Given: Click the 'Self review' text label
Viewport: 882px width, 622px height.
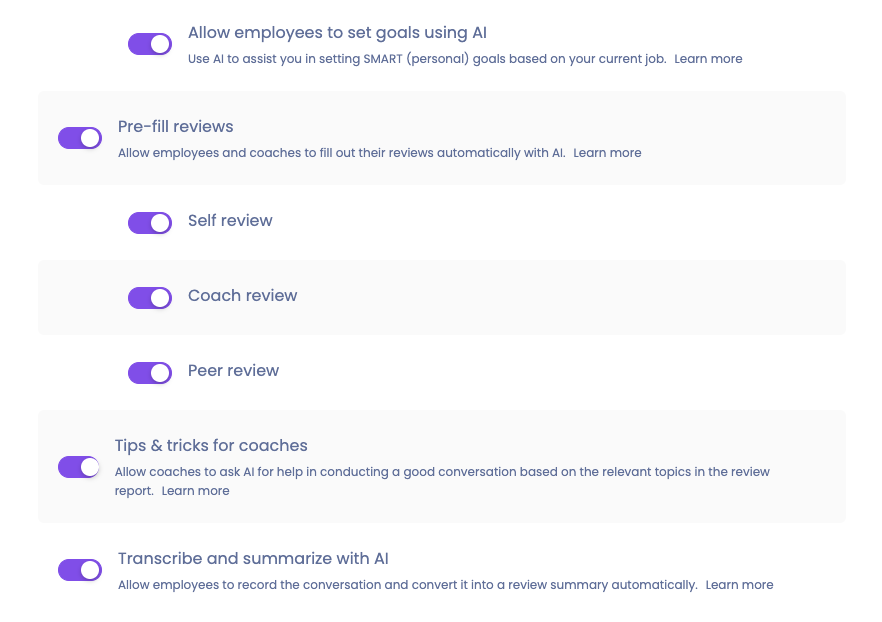Looking at the screenshot, I should tap(230, 221).
